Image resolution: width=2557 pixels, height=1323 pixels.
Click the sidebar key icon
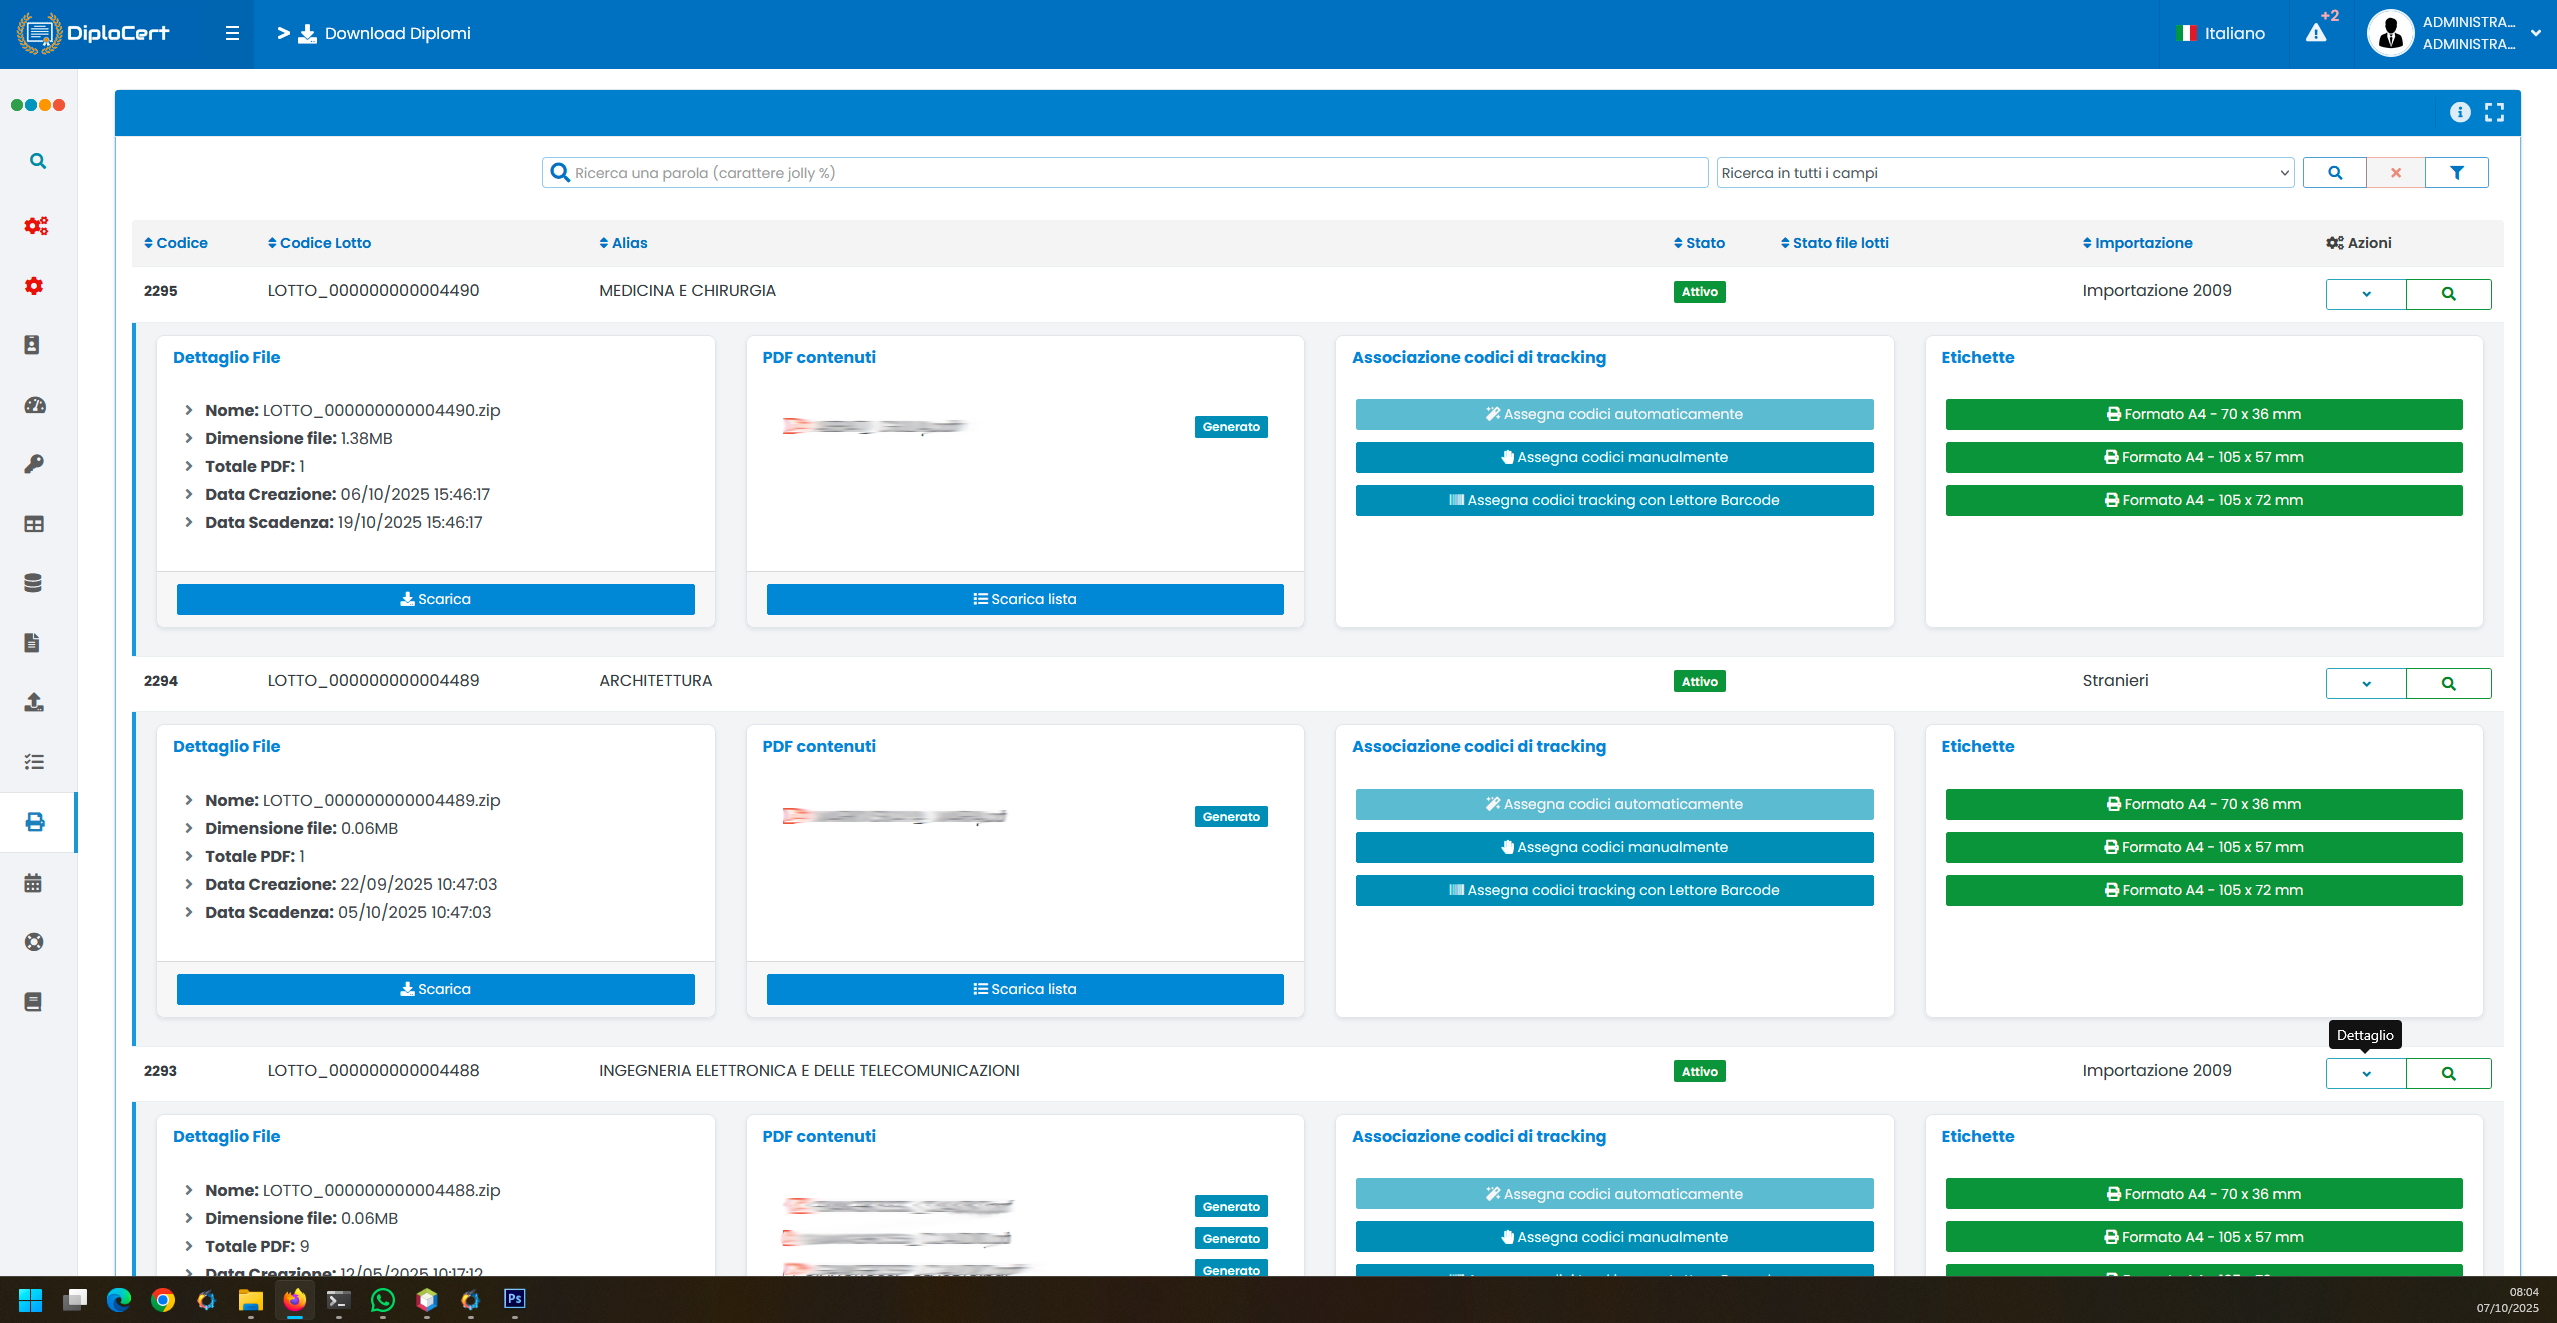coord(34,464)
